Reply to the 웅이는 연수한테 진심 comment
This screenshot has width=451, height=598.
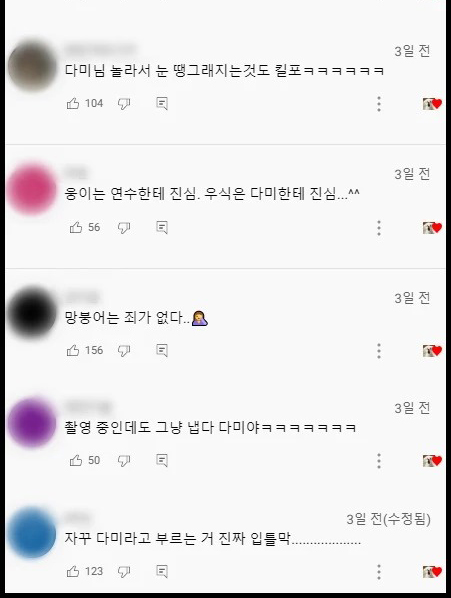[162, 227]
